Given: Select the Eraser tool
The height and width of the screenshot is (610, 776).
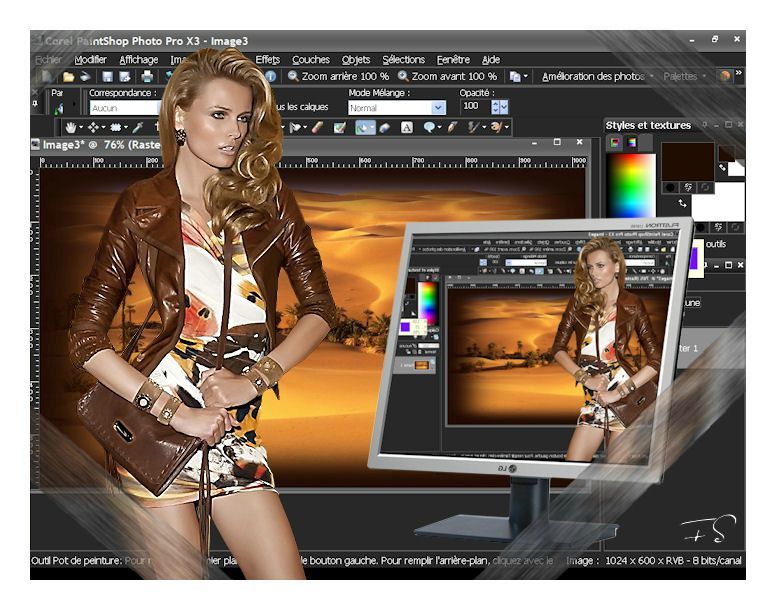Looking at the screenshot, I should (384, 128).
